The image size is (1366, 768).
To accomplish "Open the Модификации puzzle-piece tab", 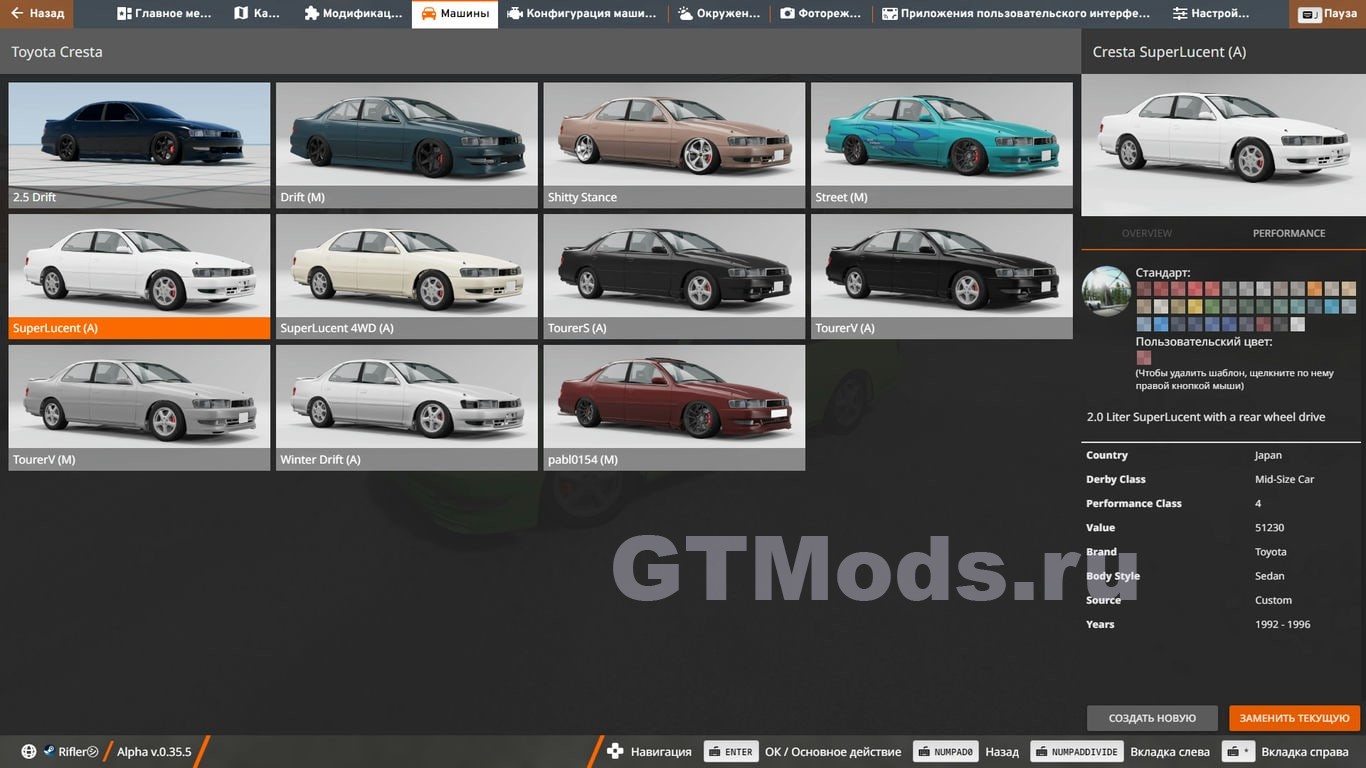I will tap(352, 14).
